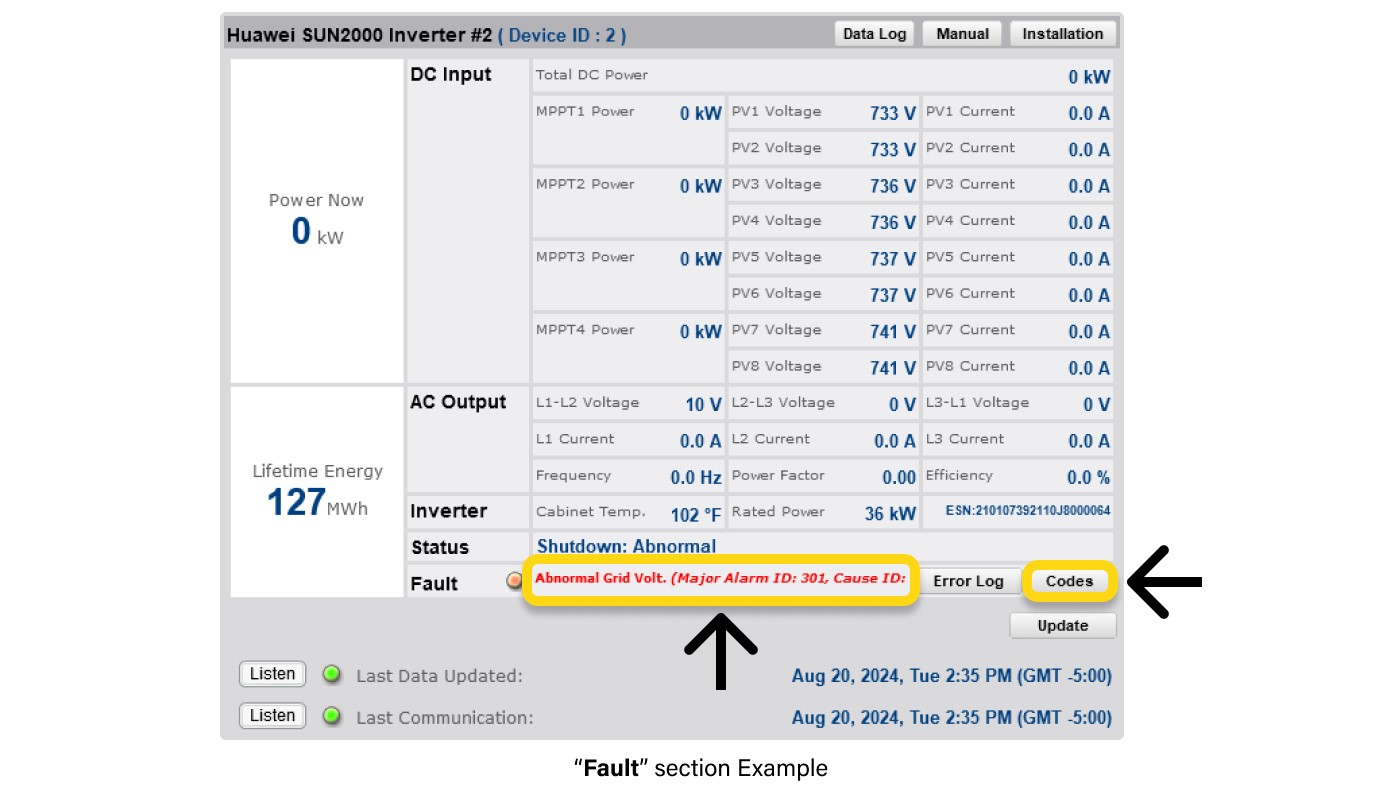Click green indicator beside Last Communication
The width and height of the screenshot is (1400, 794).
333,716
